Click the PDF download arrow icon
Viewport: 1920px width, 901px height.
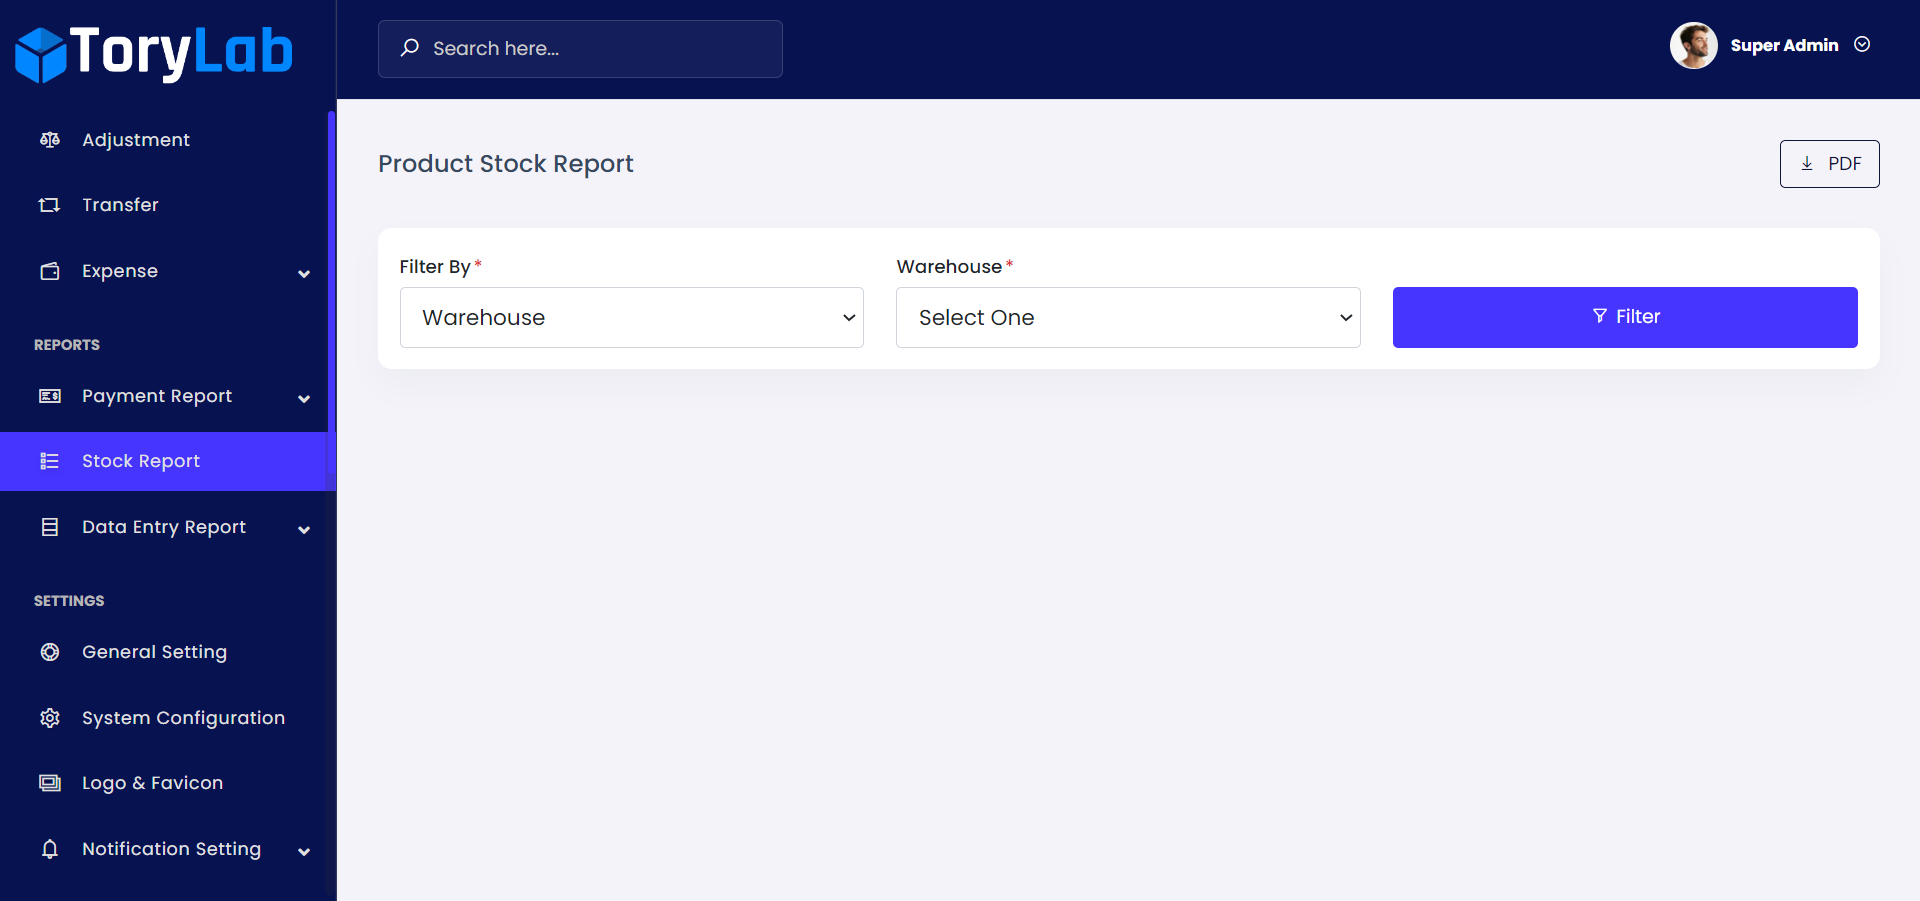(1807, 164)
